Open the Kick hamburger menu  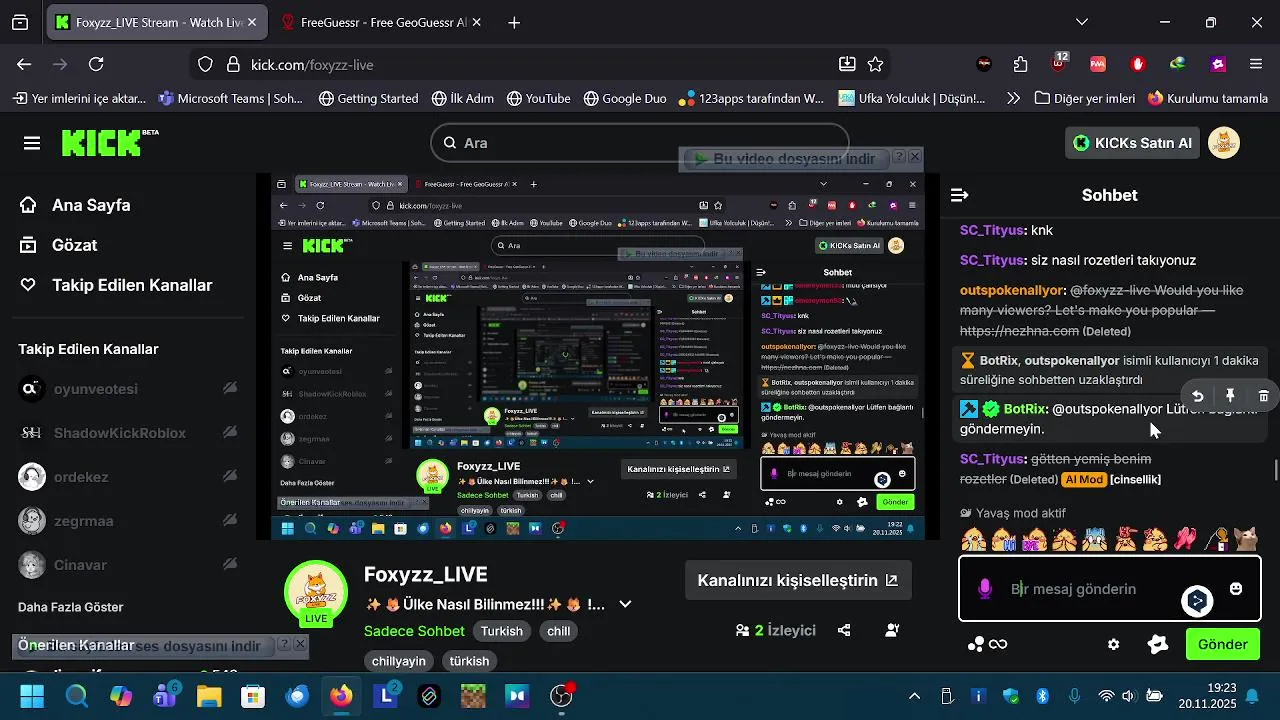tap(32, 143)
